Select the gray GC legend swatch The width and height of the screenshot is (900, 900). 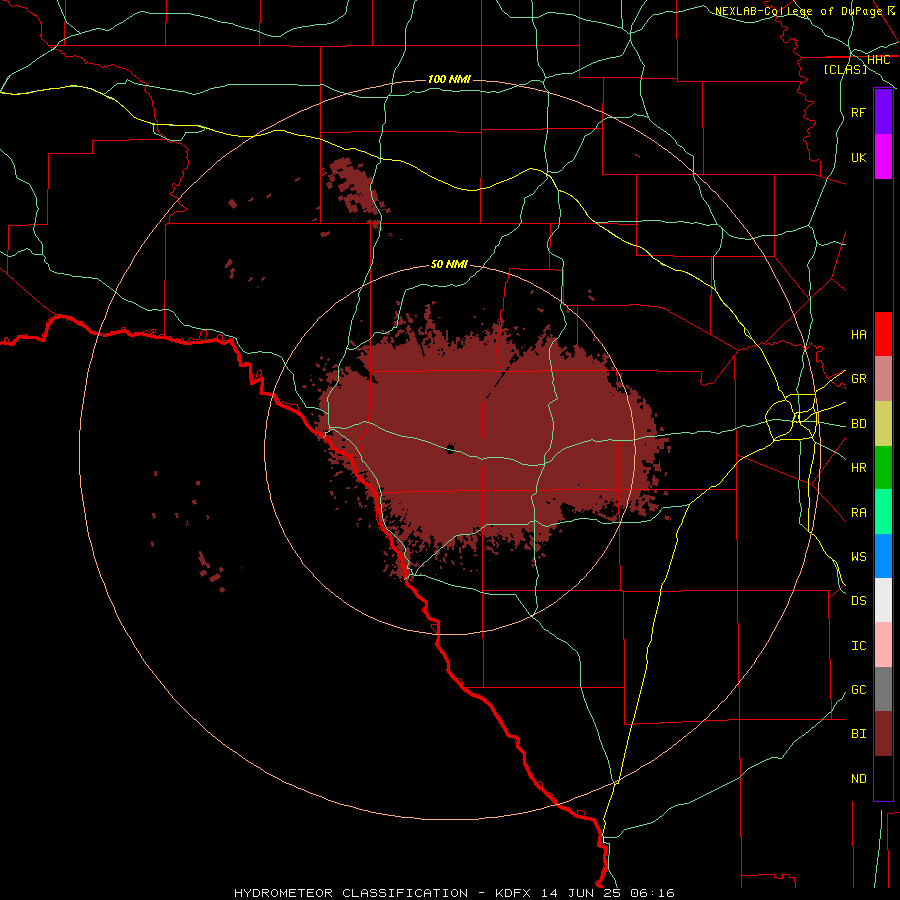click(883, 689)
